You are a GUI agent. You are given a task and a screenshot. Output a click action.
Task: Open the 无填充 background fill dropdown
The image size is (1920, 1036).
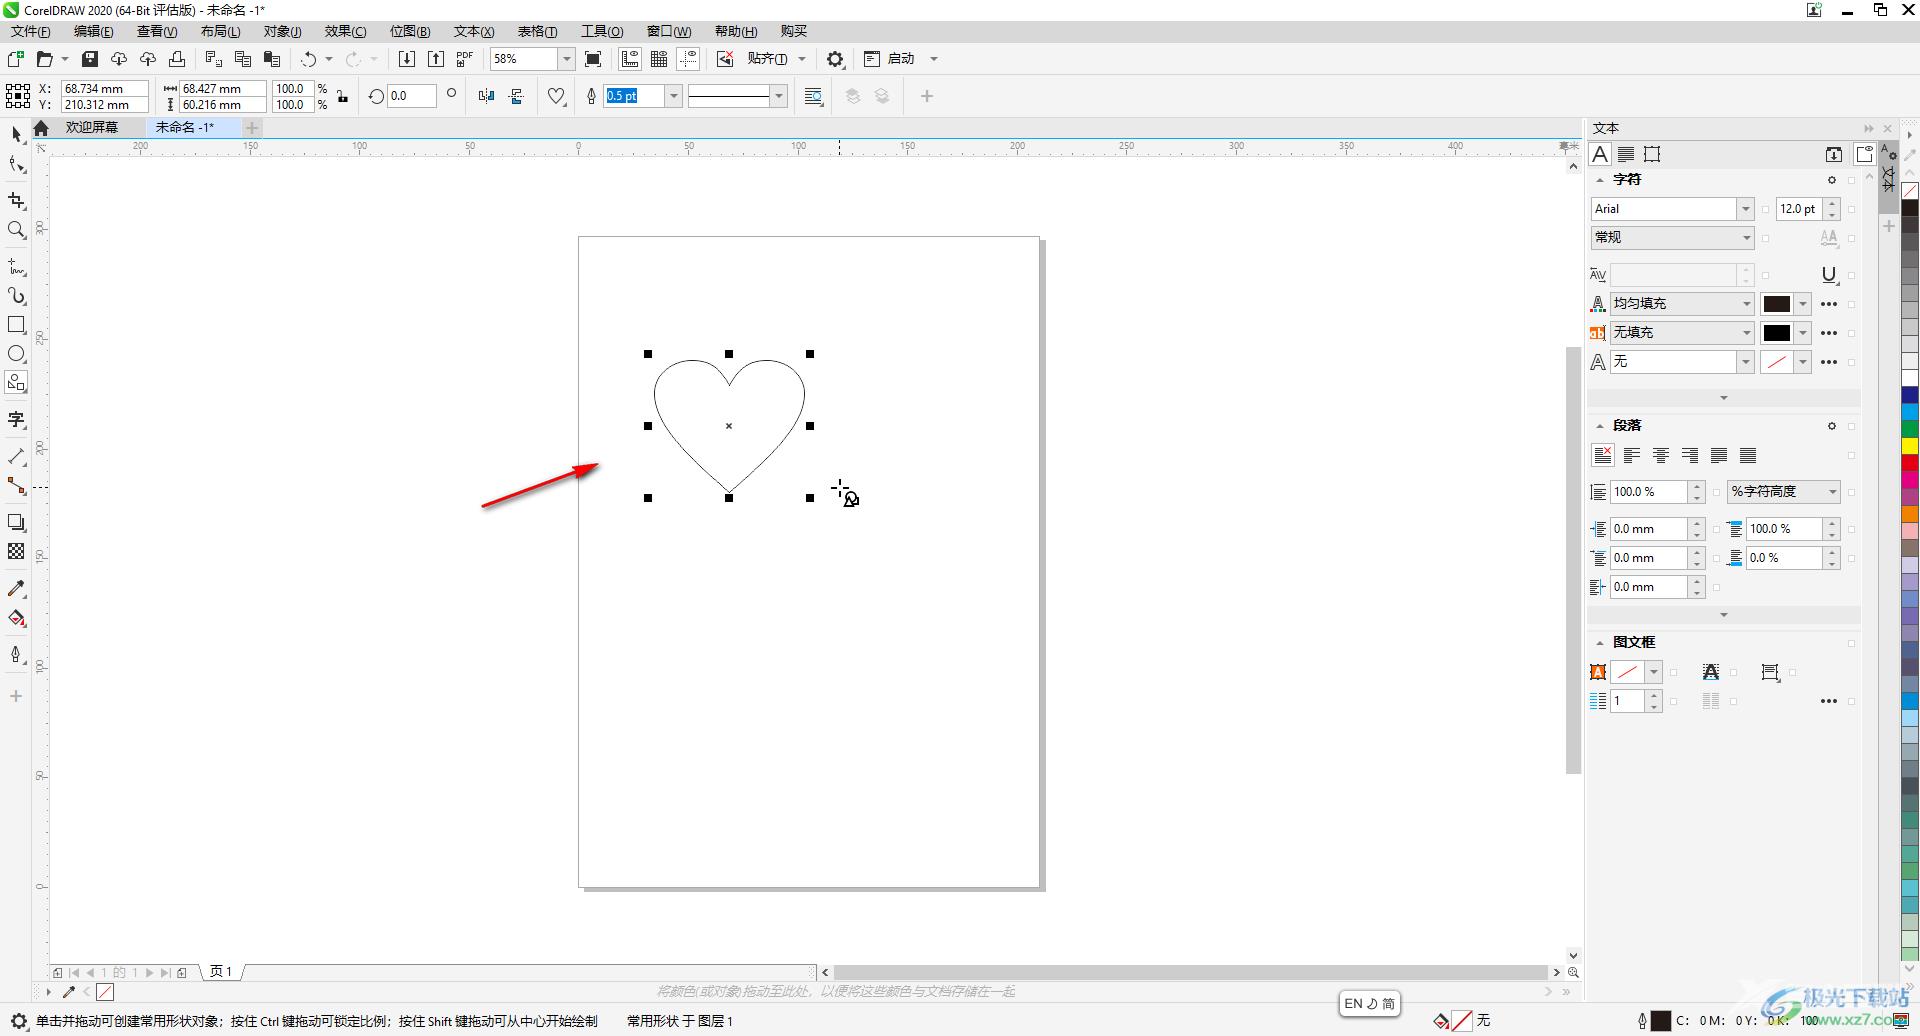[1746, 332]
